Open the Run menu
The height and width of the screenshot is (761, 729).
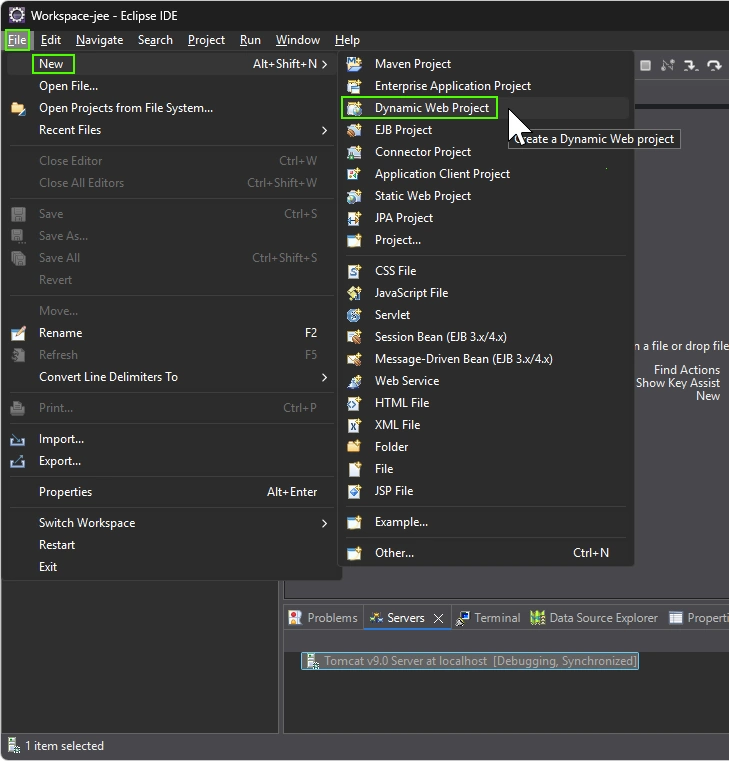pos(250,40)
